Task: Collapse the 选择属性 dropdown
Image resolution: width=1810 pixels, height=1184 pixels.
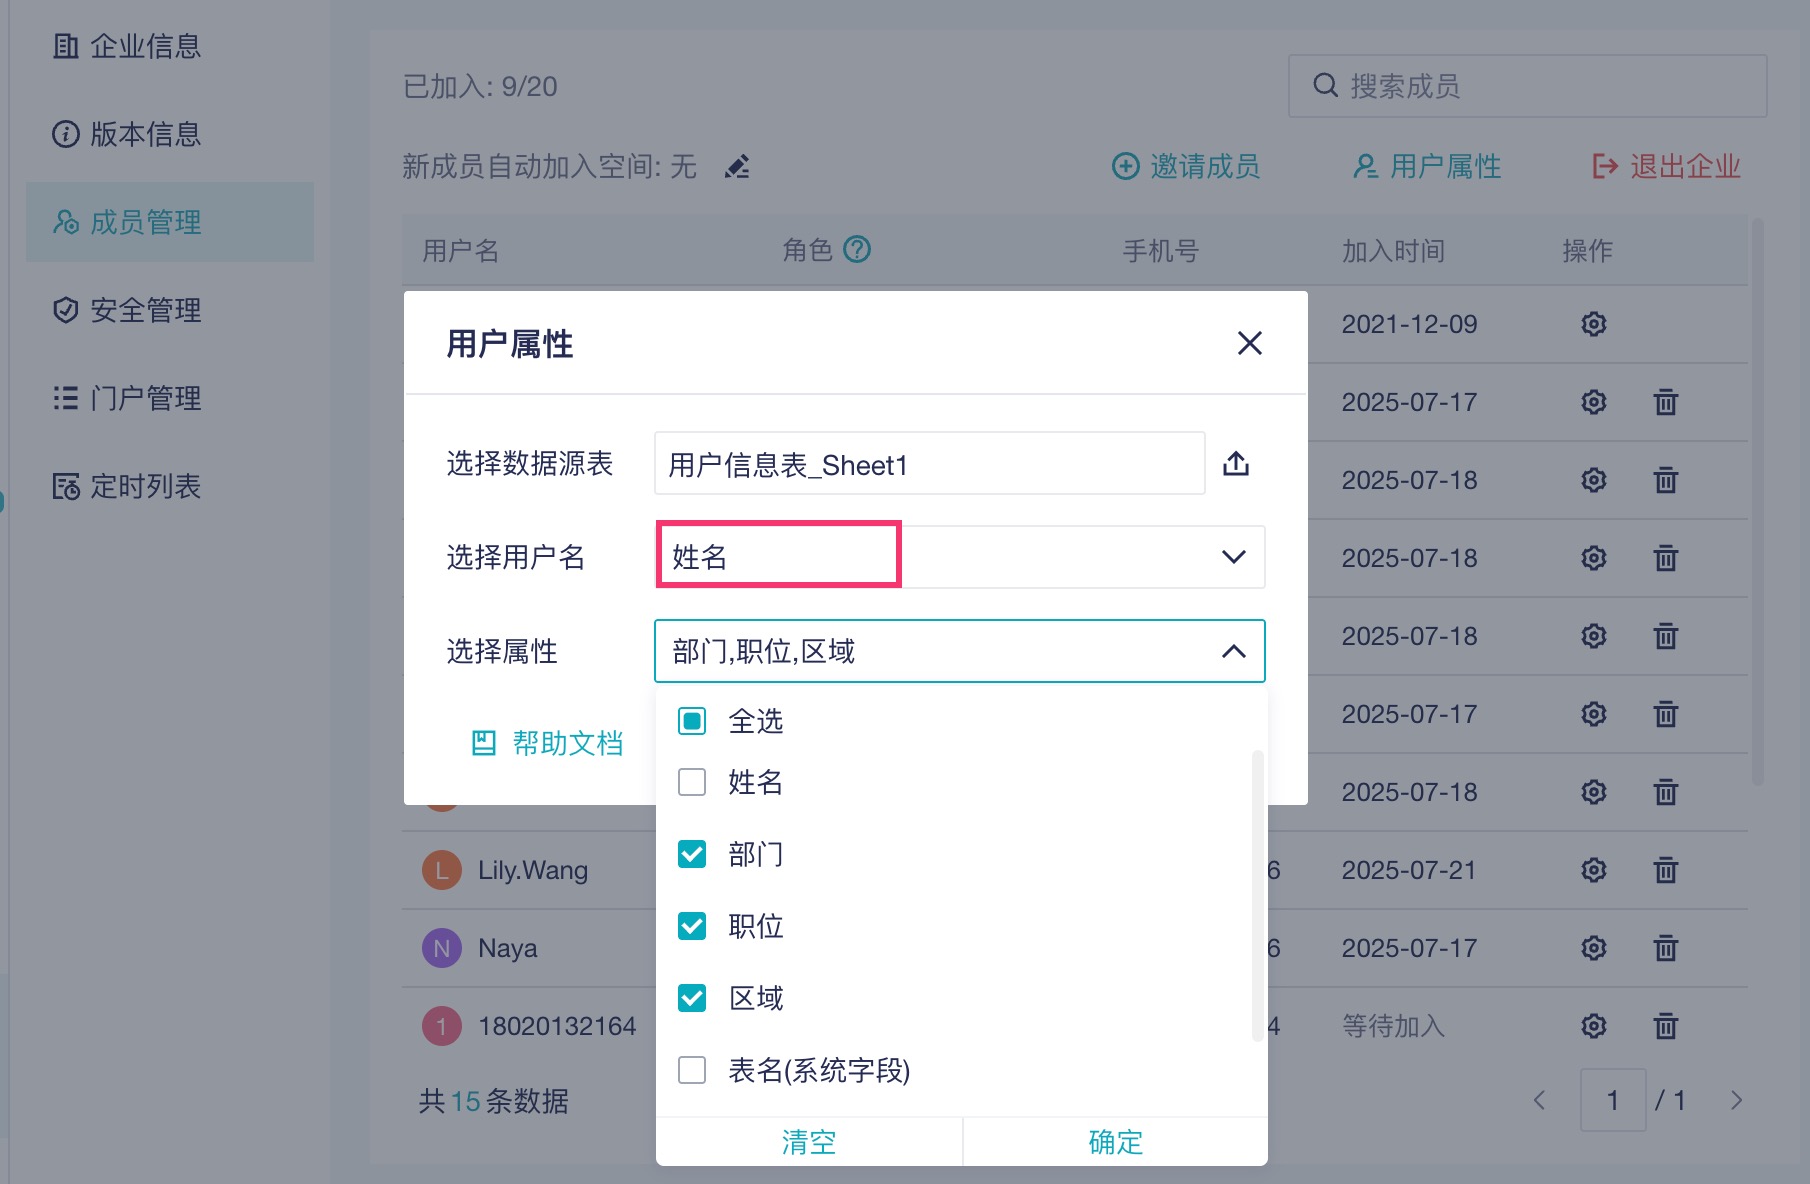Action: (x=1233, y=651)
